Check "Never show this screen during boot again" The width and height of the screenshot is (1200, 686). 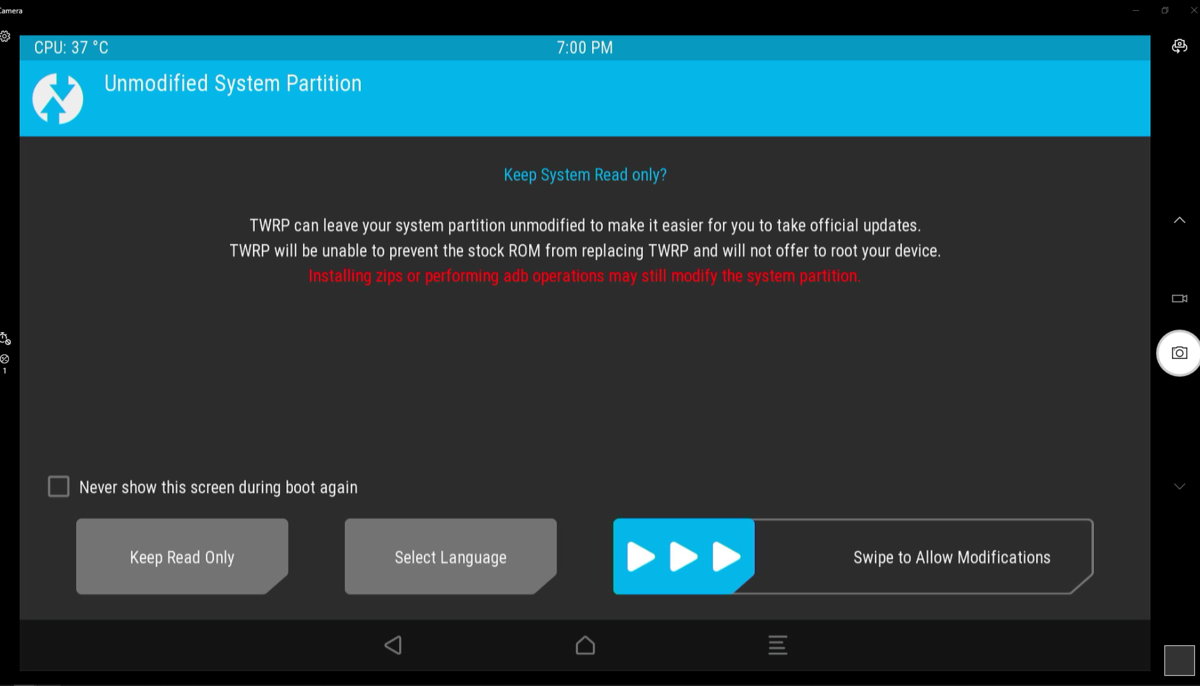click(59, 487)
